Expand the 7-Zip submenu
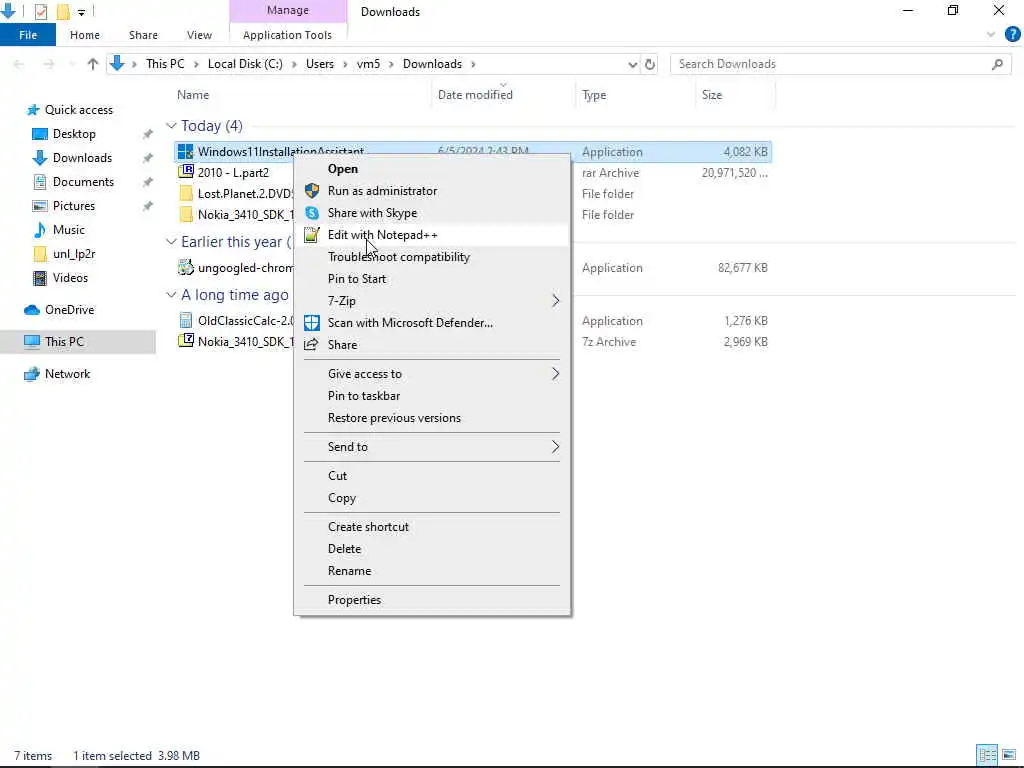This screenshot has height=768, width=1024. tap(556, 301)
